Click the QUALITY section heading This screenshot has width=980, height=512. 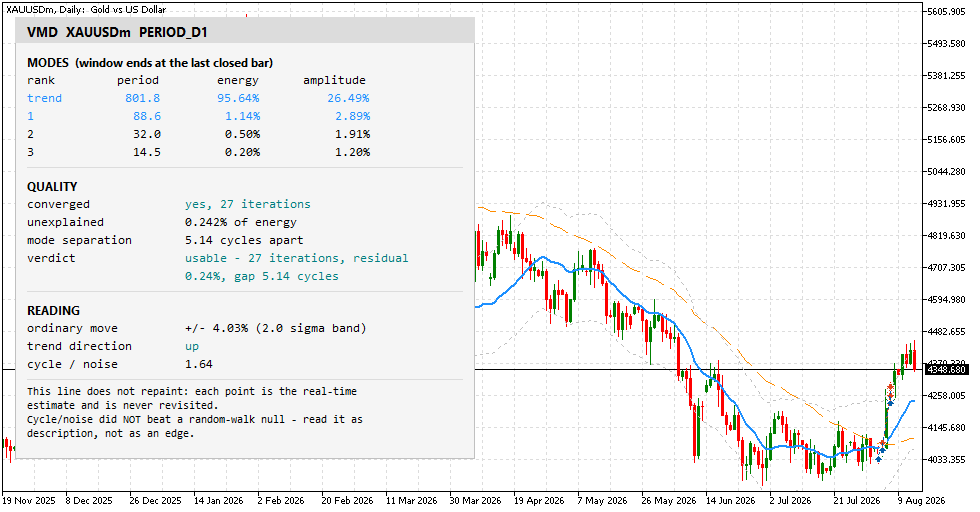point(52,186)
